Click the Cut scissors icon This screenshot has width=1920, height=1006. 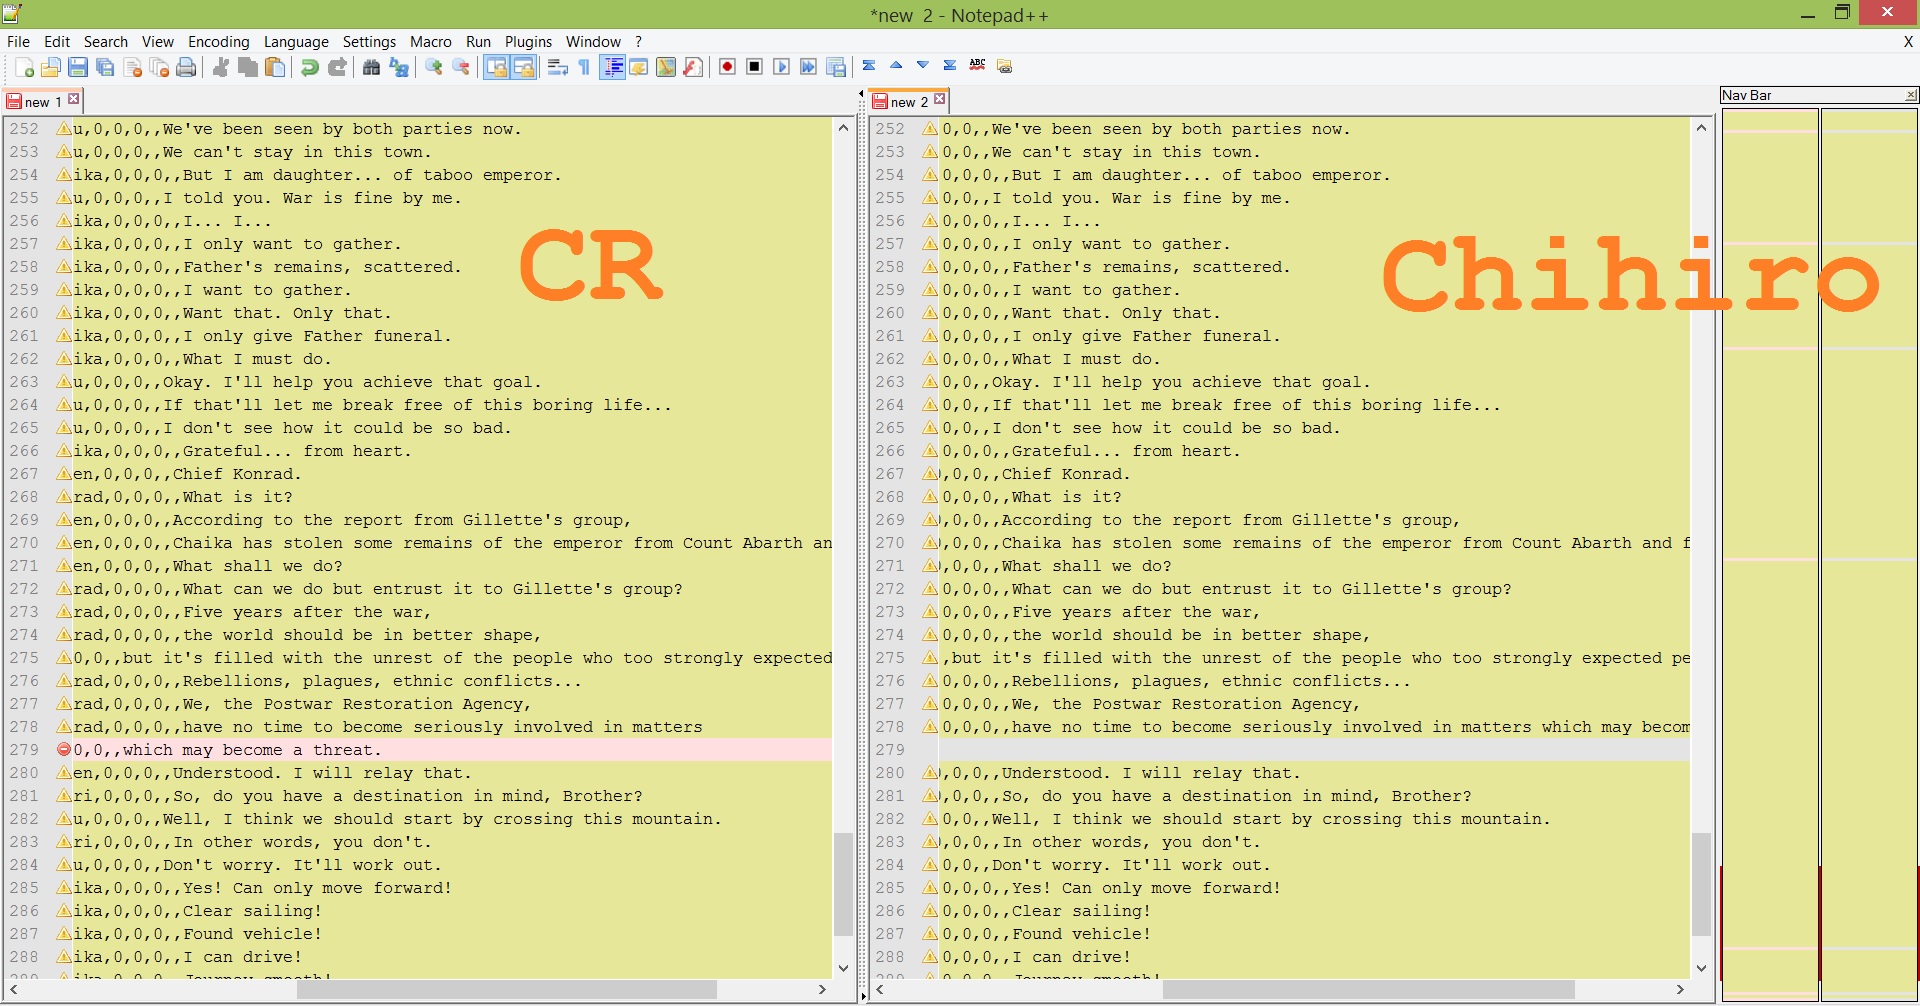[221, 67]
